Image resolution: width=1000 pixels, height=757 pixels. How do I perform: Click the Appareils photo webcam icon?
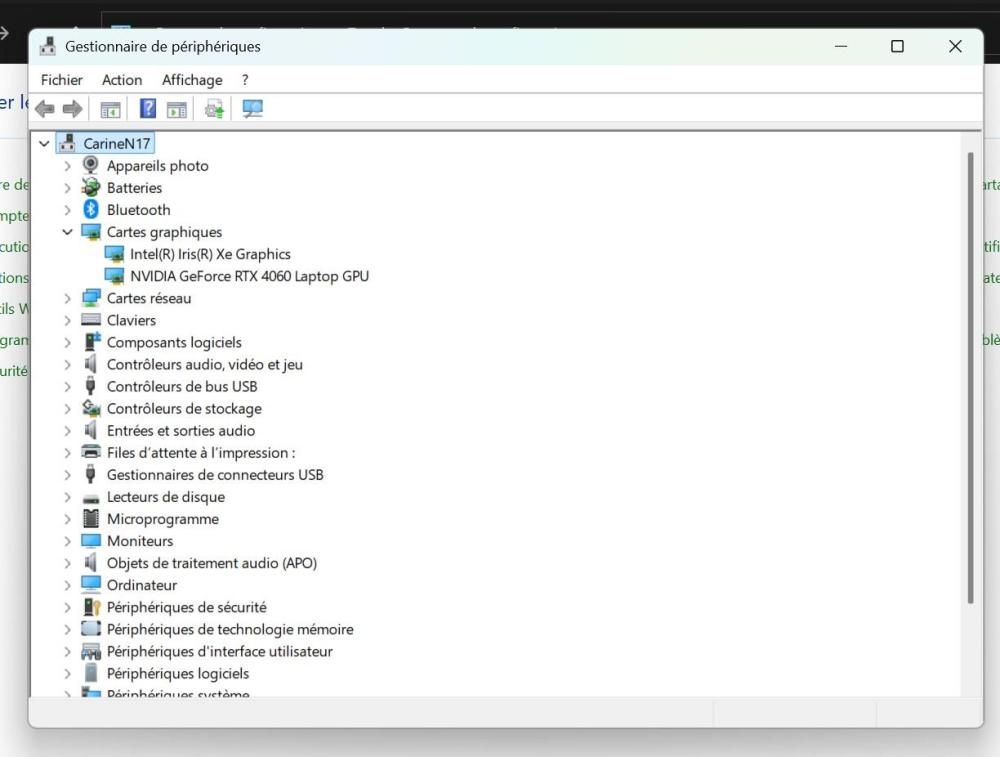pos(91,165)
